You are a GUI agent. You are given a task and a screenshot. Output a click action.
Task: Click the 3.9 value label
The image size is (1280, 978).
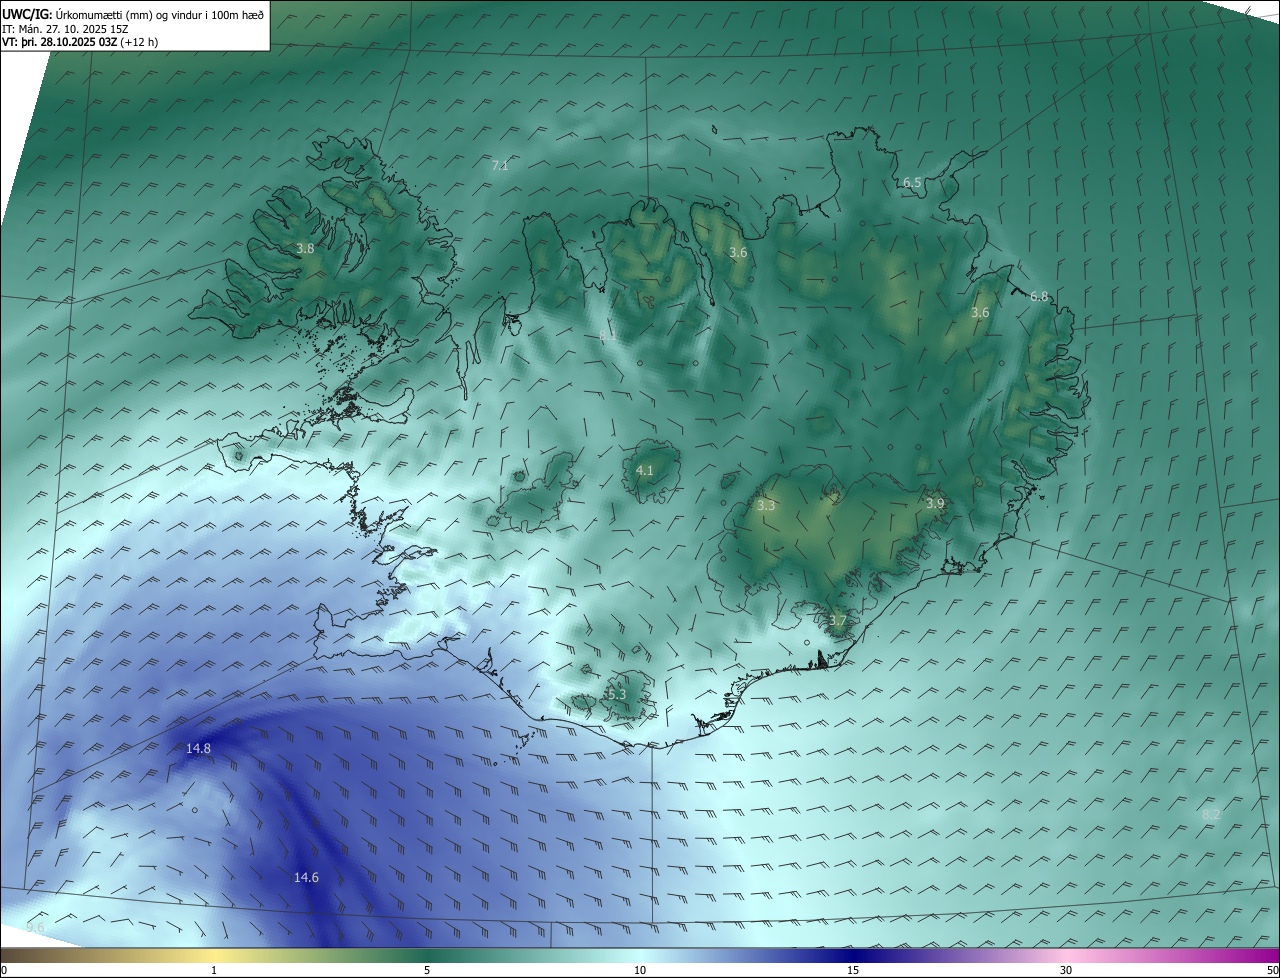click(x=934, y=503)
